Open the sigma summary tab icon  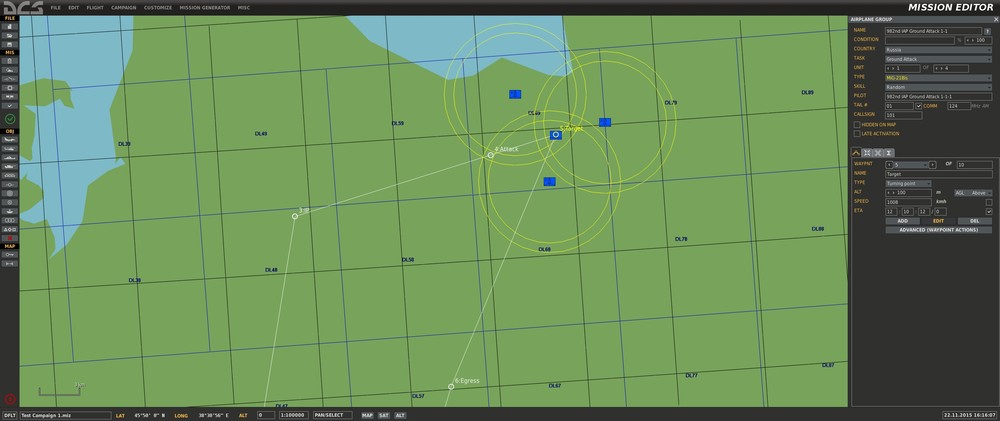pos(889,152)
